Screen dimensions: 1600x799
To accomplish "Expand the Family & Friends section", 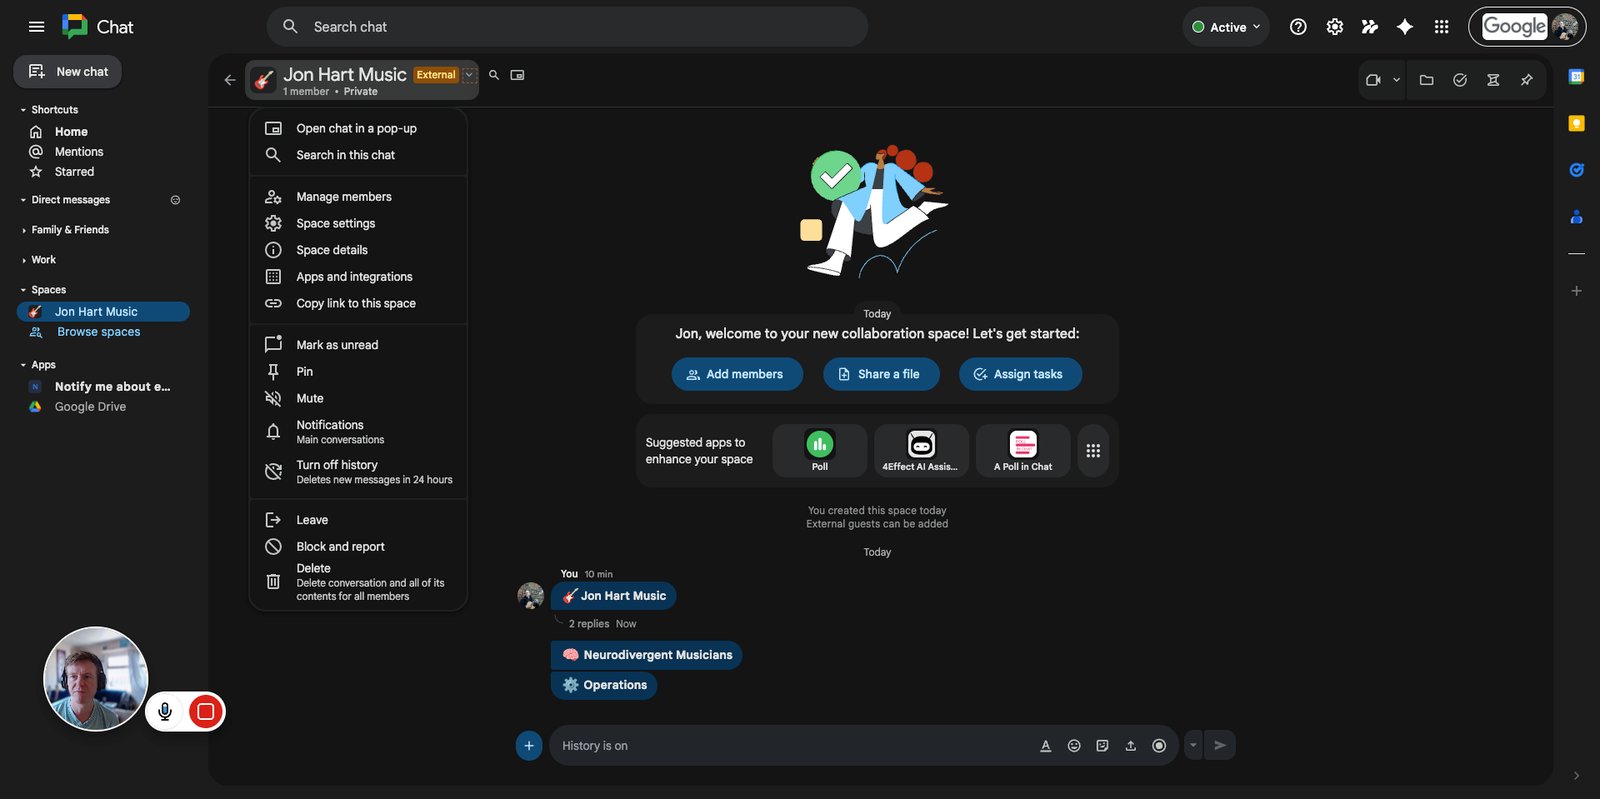I will click(23, 230).
